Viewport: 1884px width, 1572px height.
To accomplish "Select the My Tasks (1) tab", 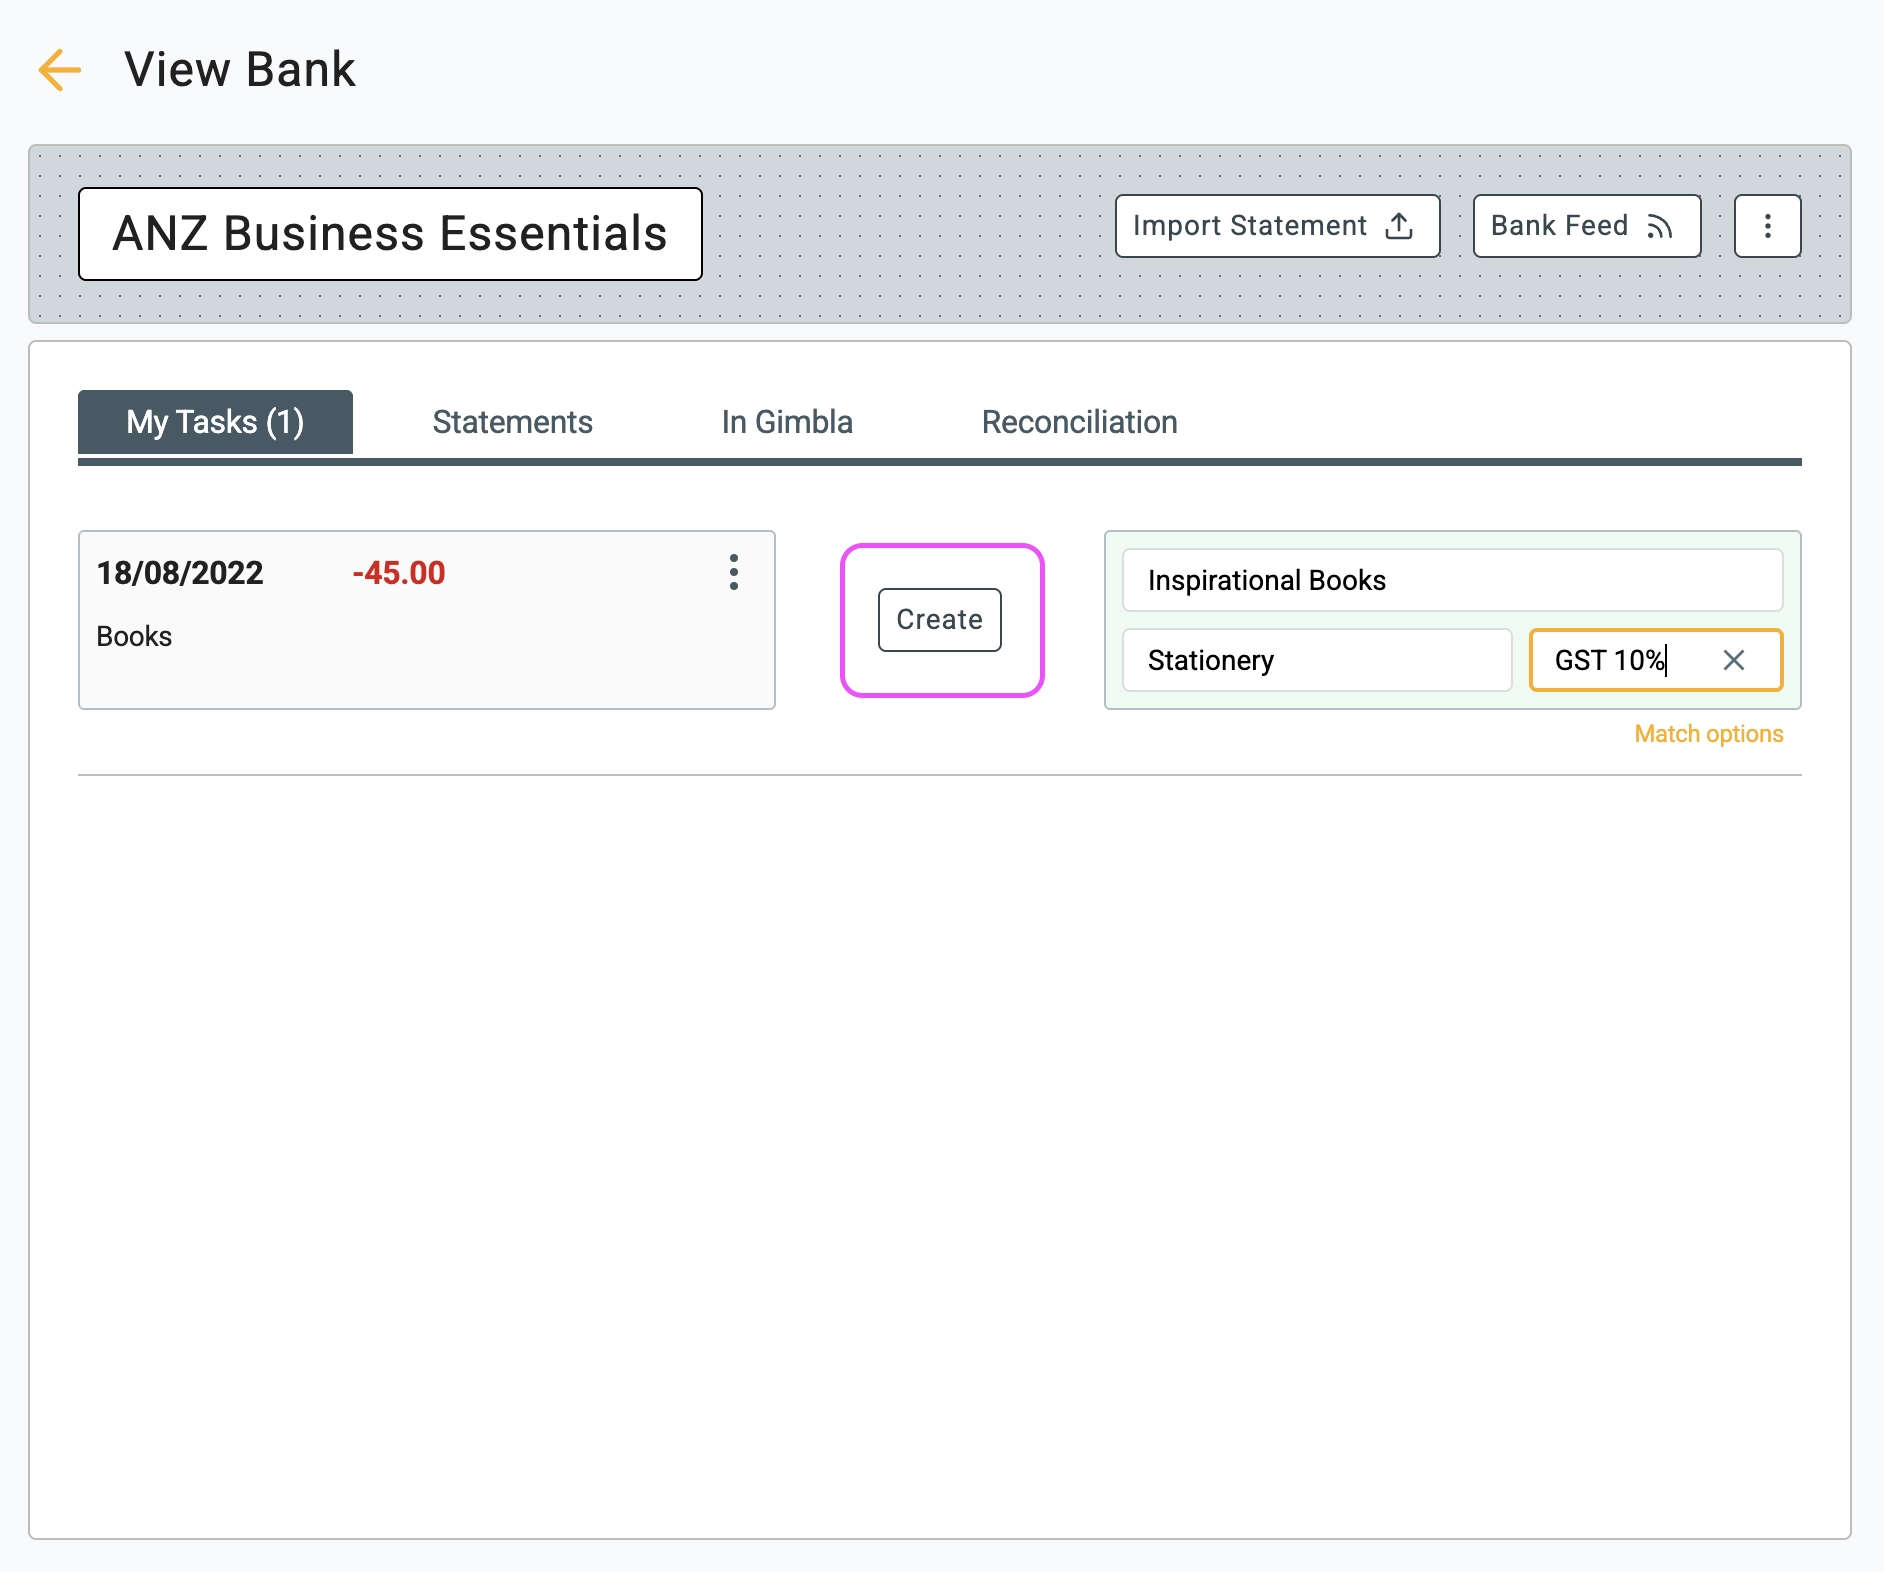I will point(215,422).
